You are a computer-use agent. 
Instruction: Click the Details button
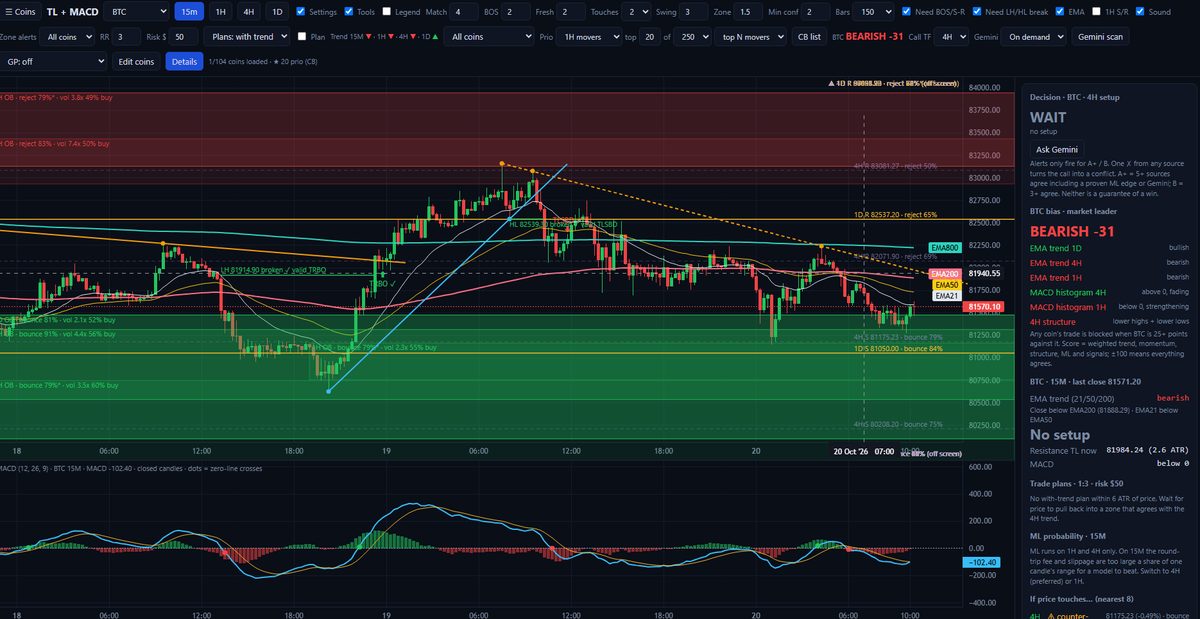184,61
